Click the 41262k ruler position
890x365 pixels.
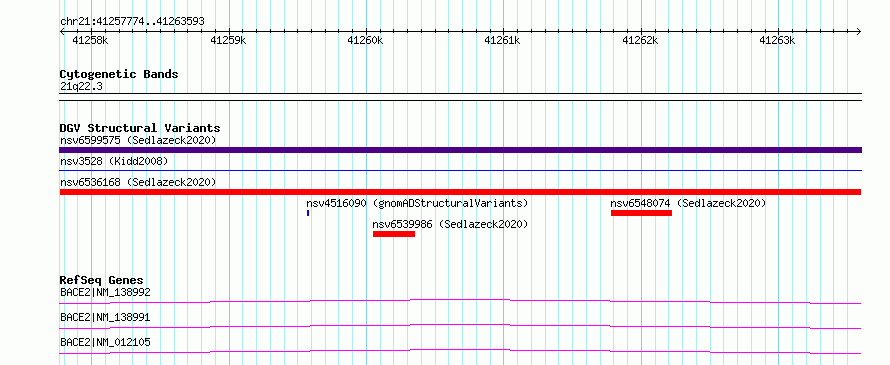[640, 40]
